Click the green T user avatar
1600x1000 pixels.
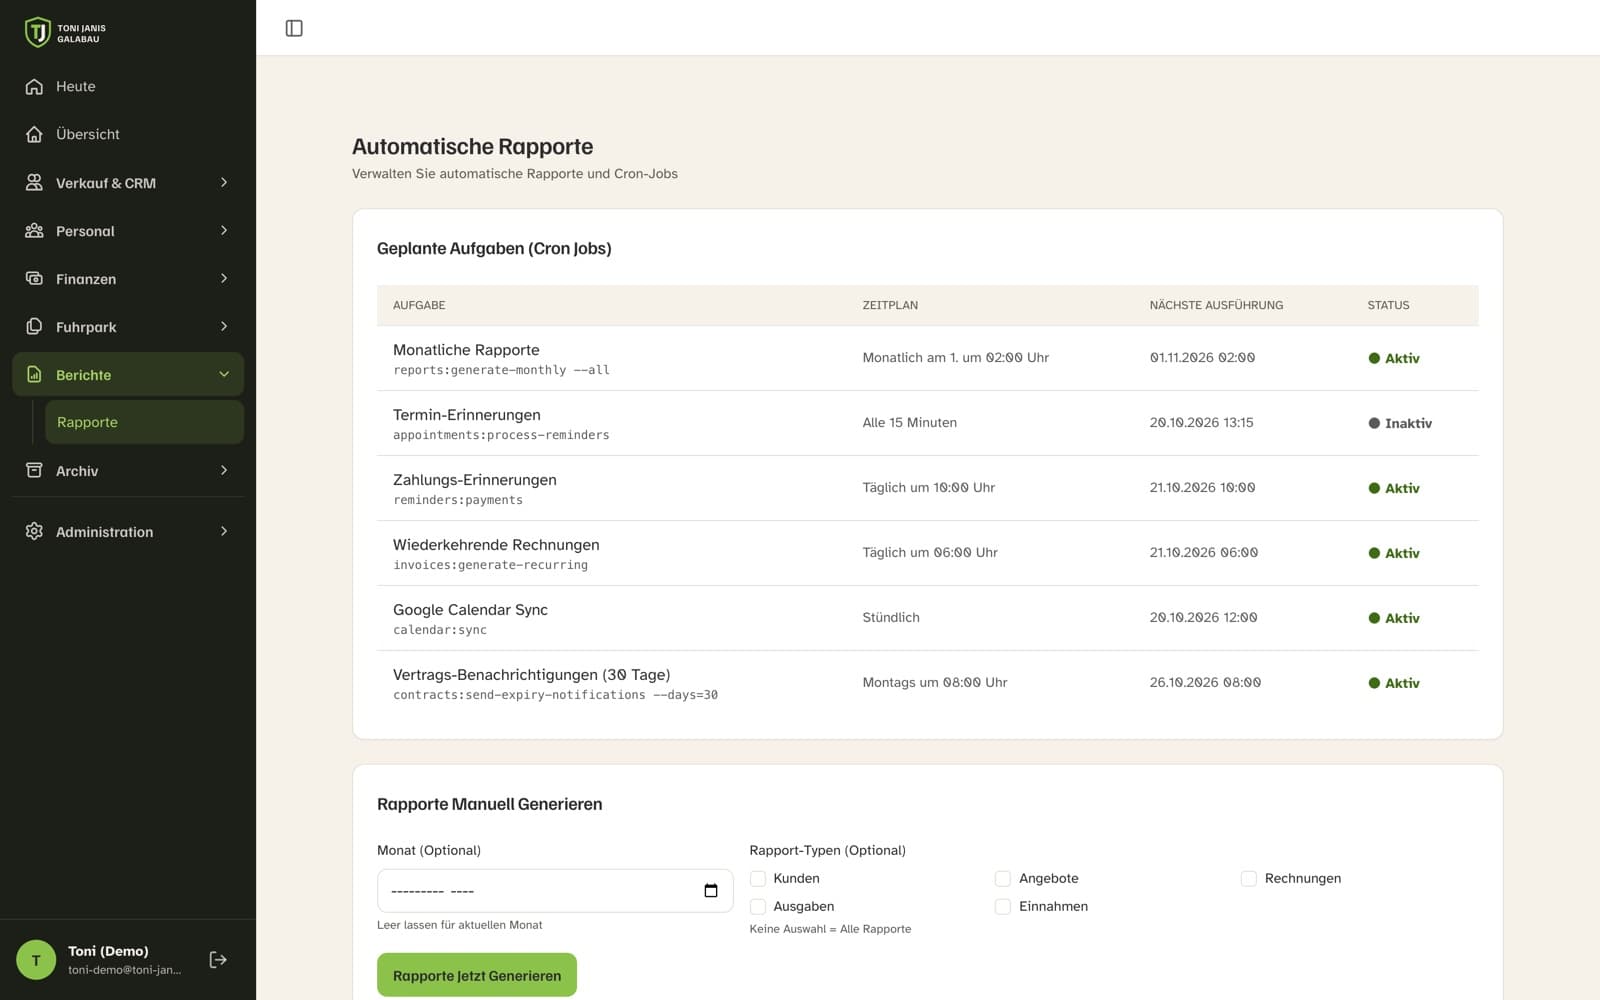click(36, 960)
